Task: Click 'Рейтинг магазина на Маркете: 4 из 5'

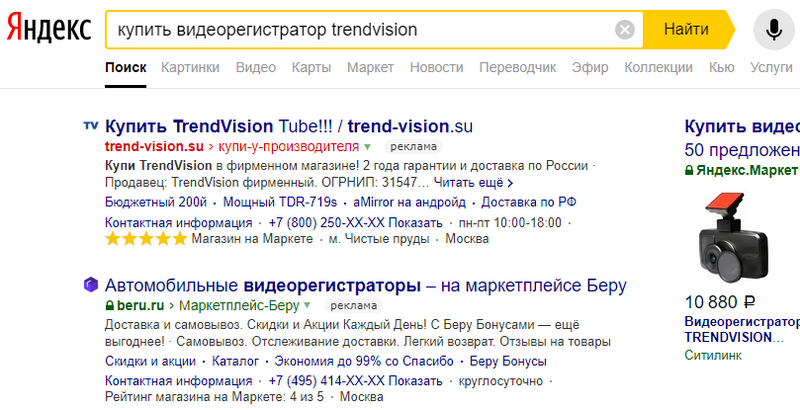Action: point(214,397)
